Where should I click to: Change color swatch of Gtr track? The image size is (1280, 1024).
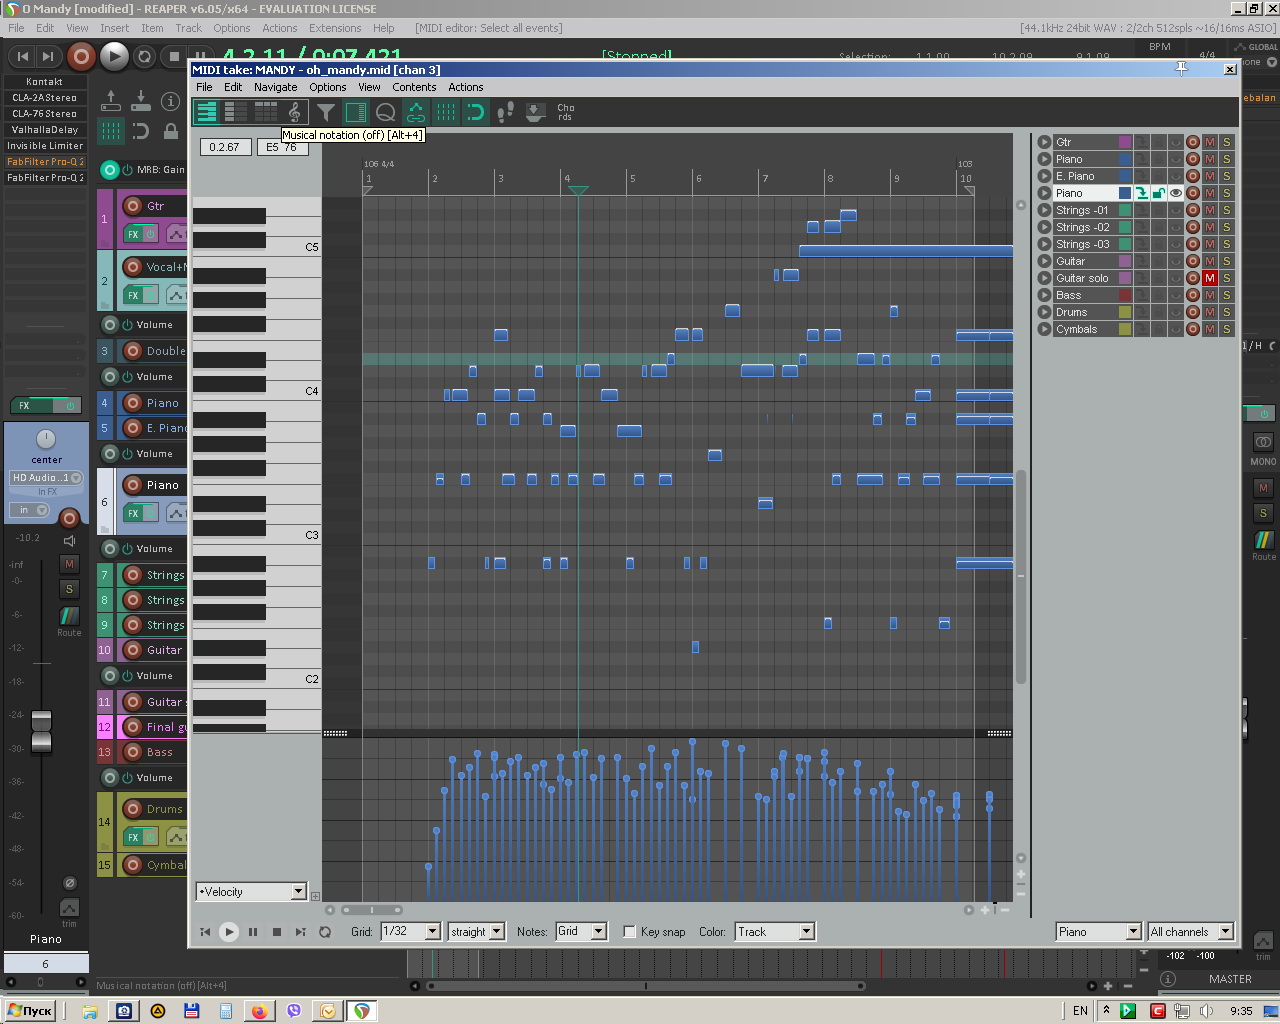click(1125, 142)
